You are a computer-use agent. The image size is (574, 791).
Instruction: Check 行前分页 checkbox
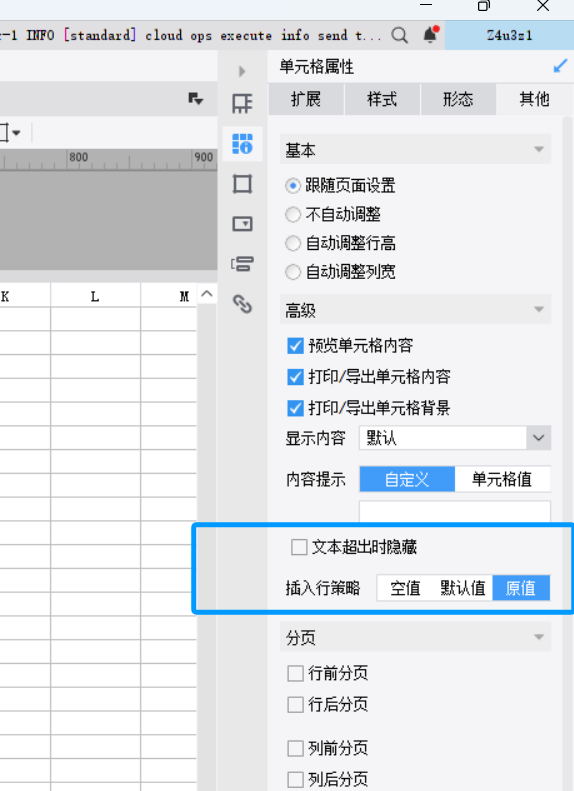click(295, 673)
